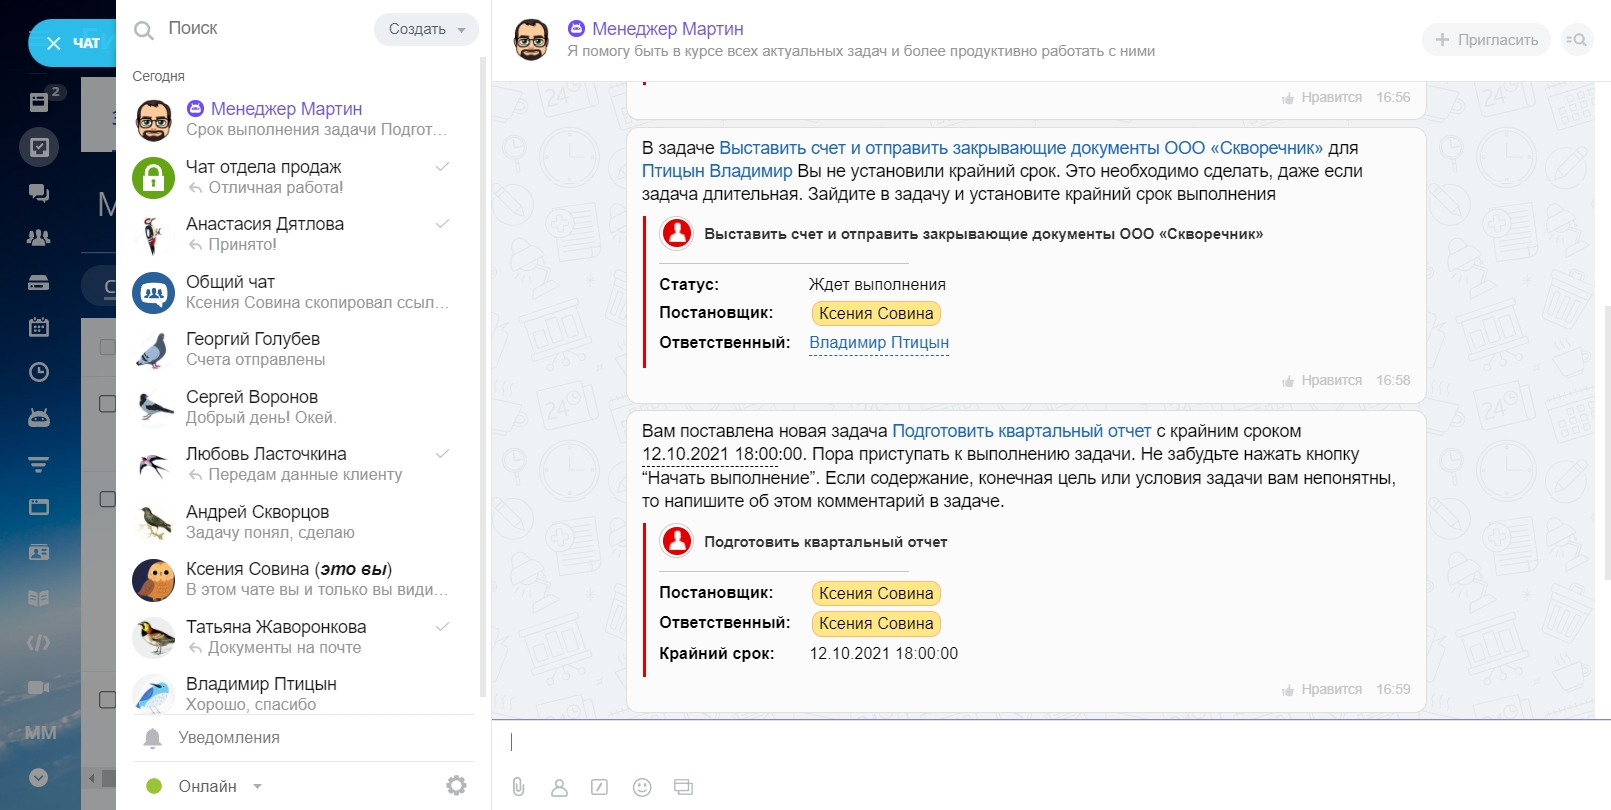Click the Пригласить button
This screenshot has height=810, width=1611.
(1486, 40)
